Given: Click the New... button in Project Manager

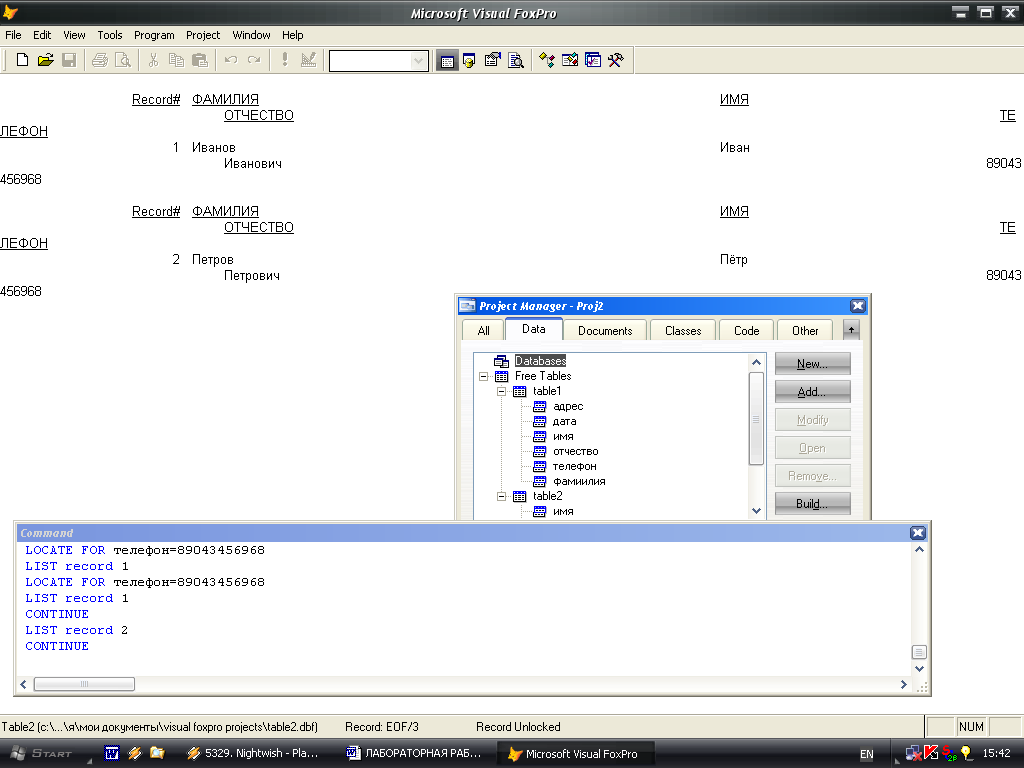Looking at the screenshot, I should pyautogui.click(x=812, y=364).
